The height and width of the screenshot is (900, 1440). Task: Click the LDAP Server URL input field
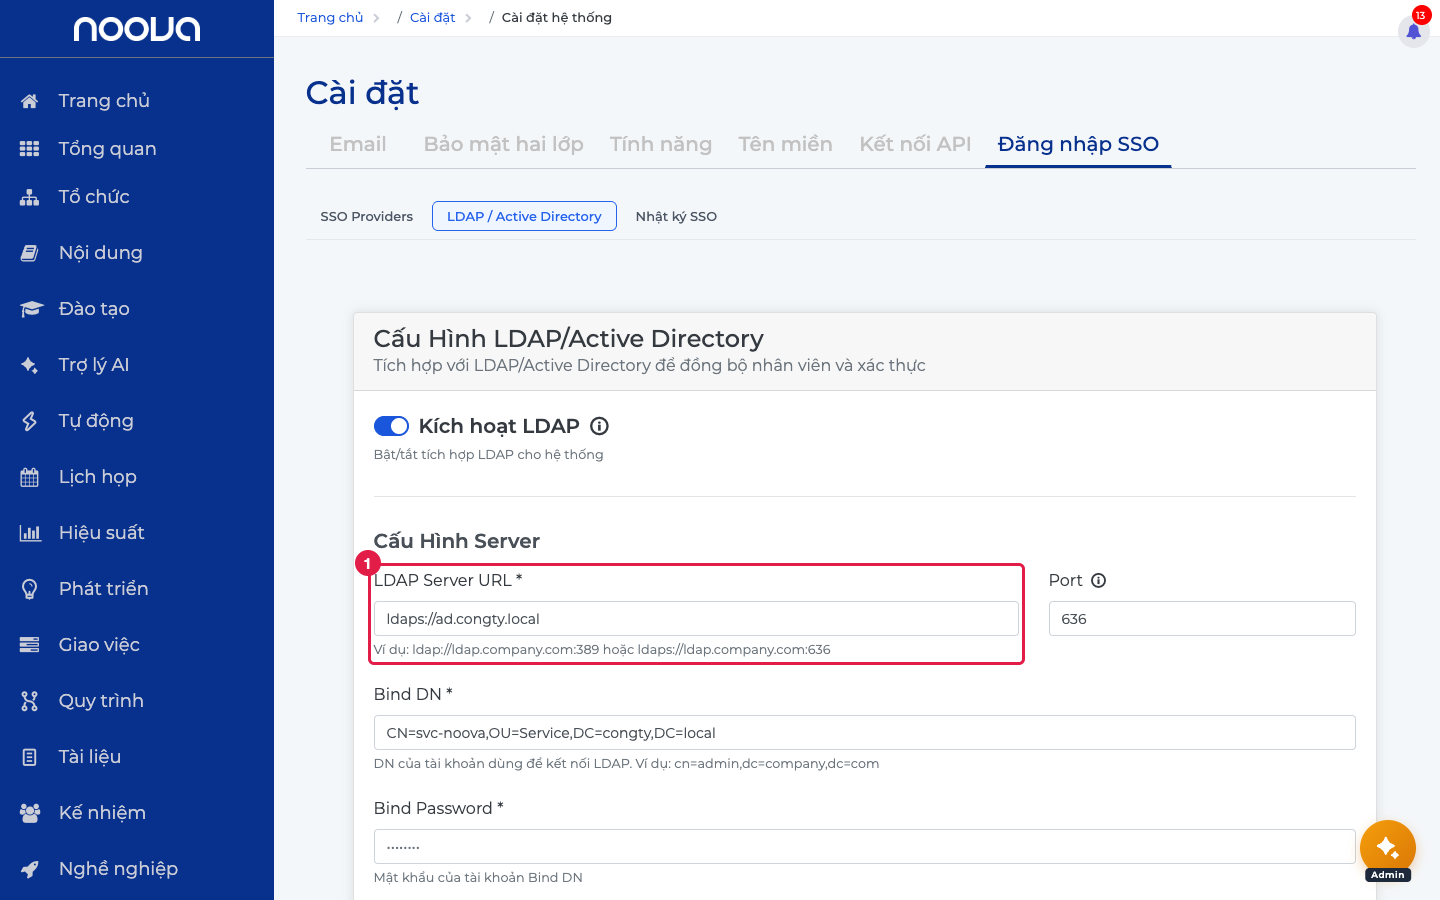pyautogui.click(x=696, y=619)
